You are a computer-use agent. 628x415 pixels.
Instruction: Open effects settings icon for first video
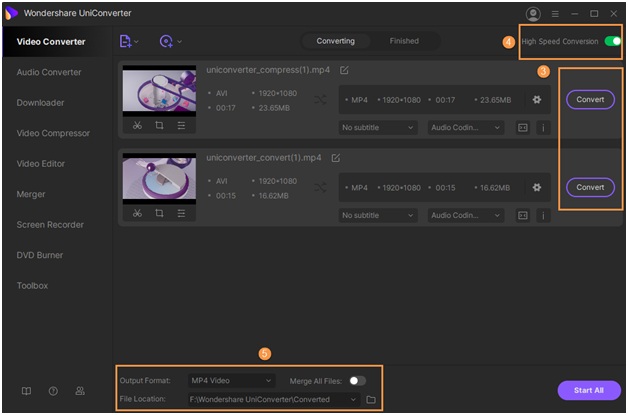(x=181, y=127)
